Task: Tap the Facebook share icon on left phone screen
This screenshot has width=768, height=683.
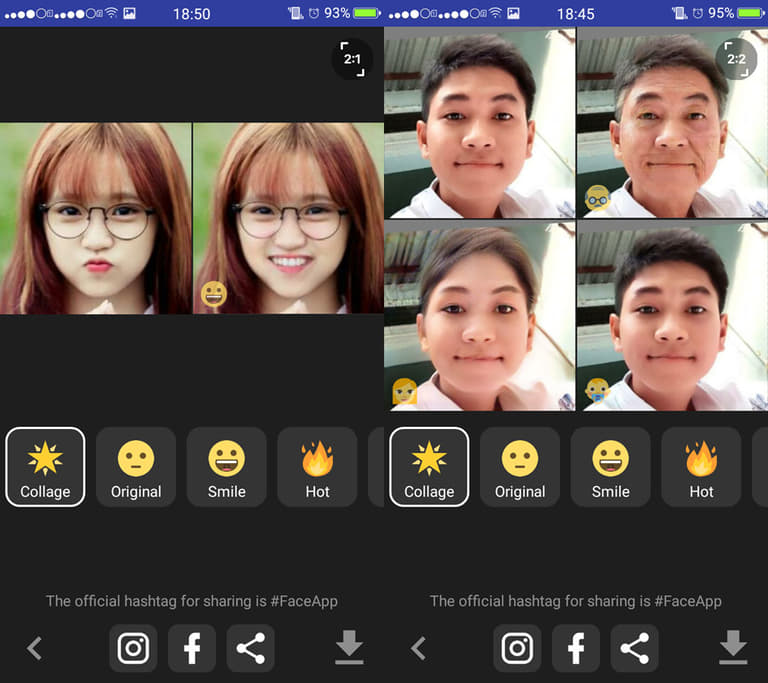Action: 192,648
